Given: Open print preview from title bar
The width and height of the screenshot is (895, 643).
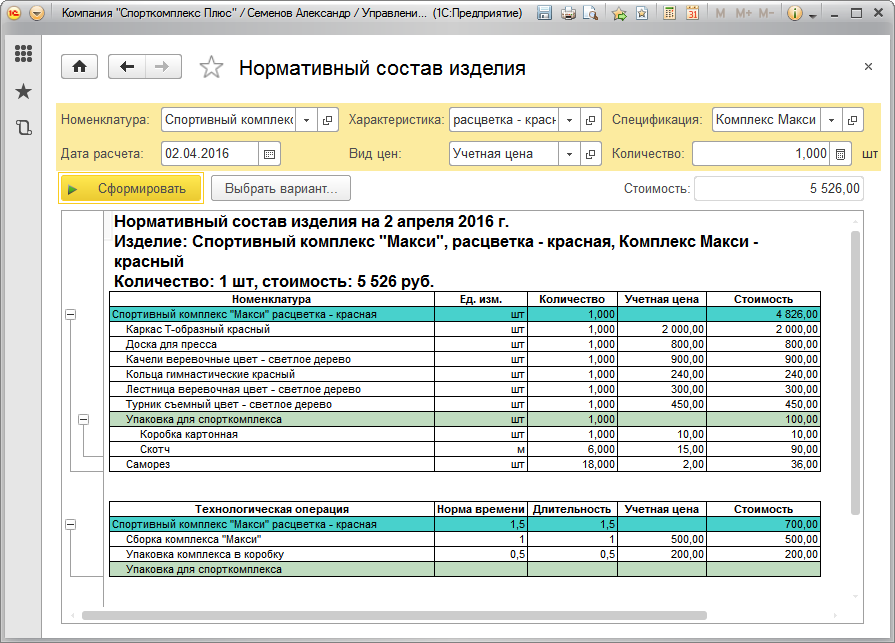Looking at the screenshot, I should (591, 14).
